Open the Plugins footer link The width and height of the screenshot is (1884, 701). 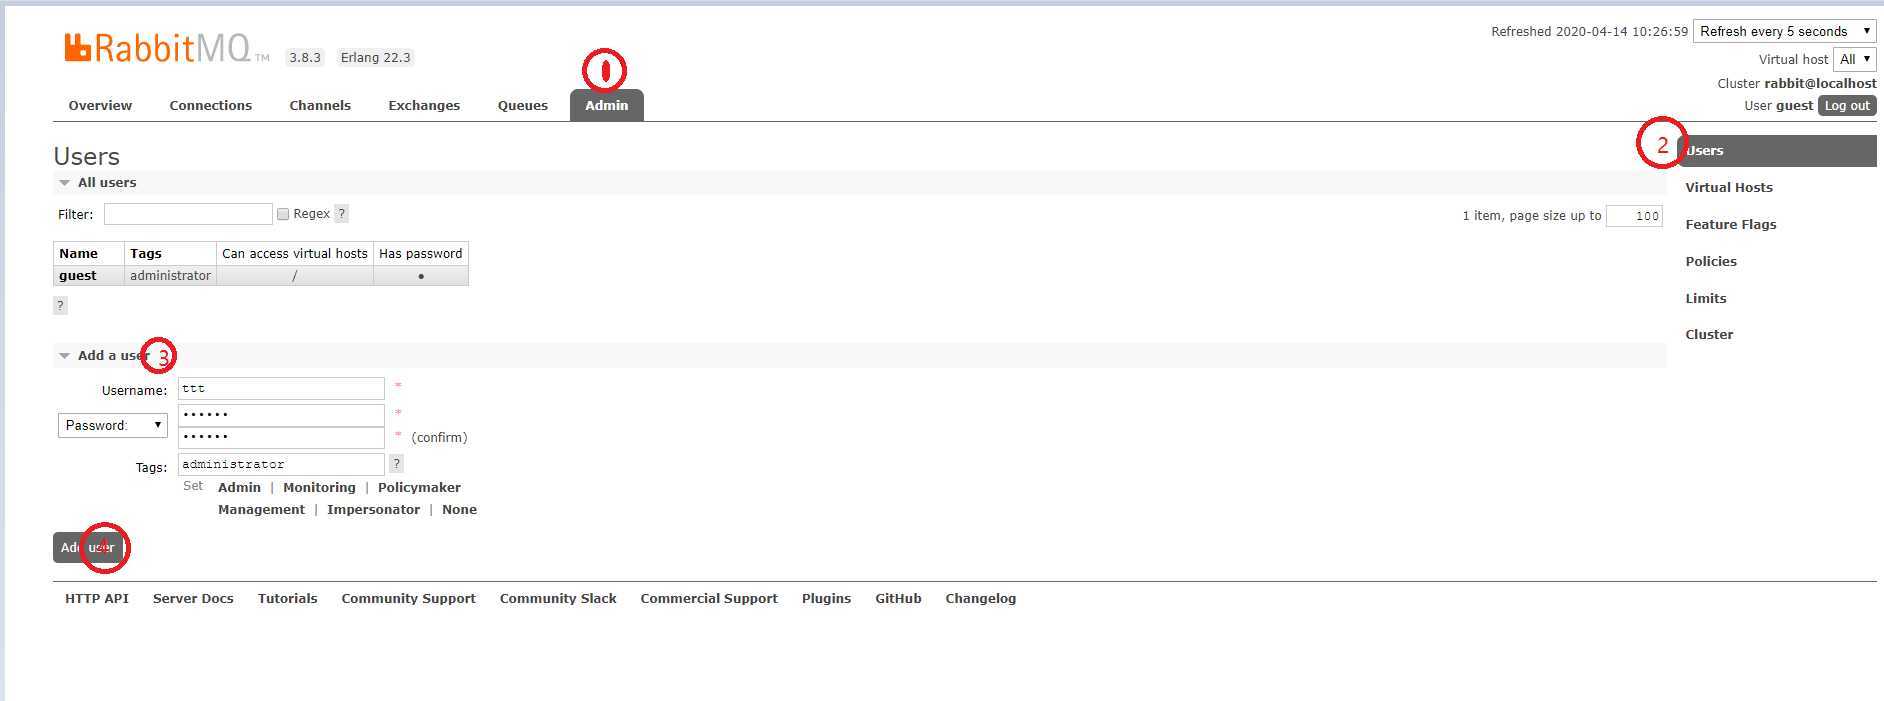pos(826,598)
